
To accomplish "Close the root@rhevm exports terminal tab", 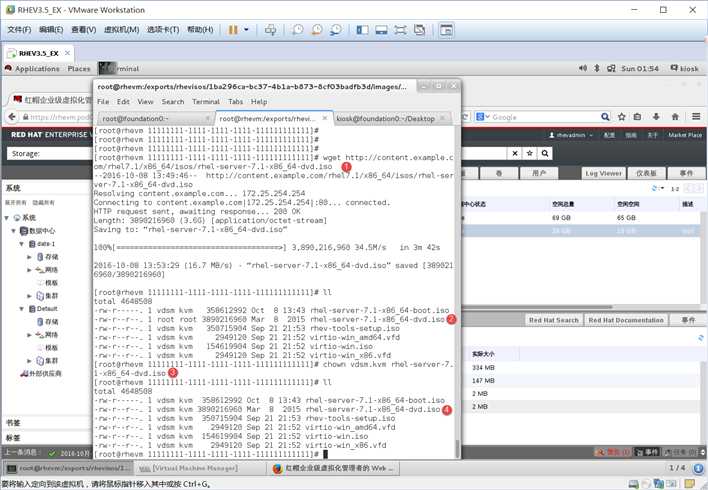I will [325, 118].
